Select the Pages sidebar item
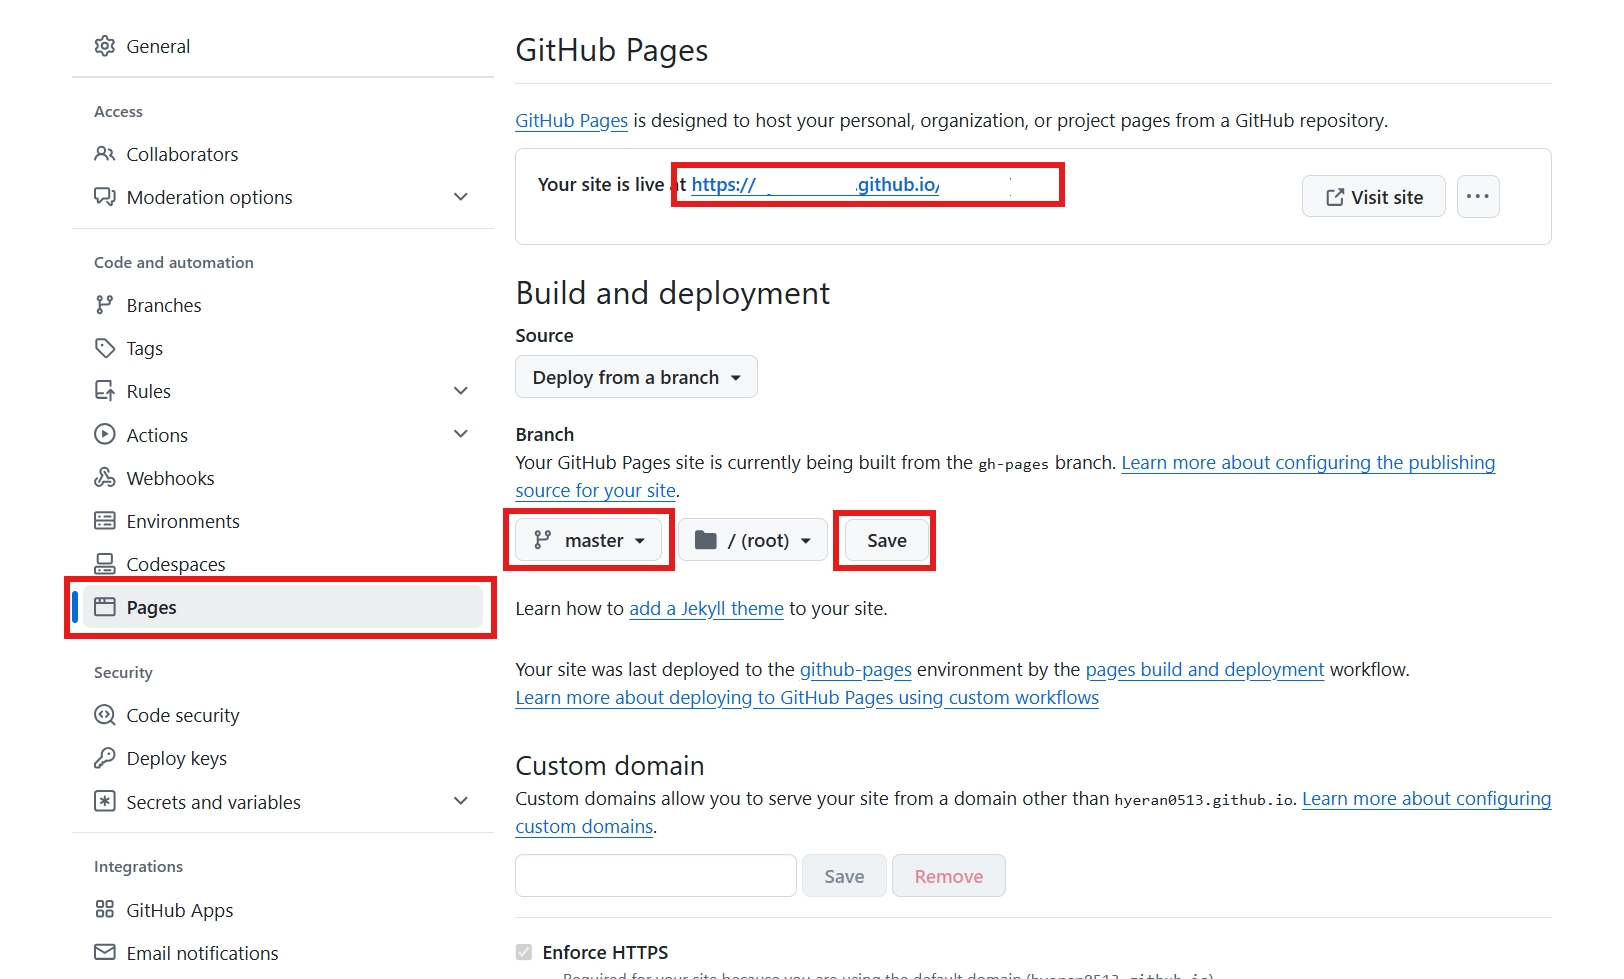Image resolution: width=1624 pixels, height=979 pixels. coord(283,607)
